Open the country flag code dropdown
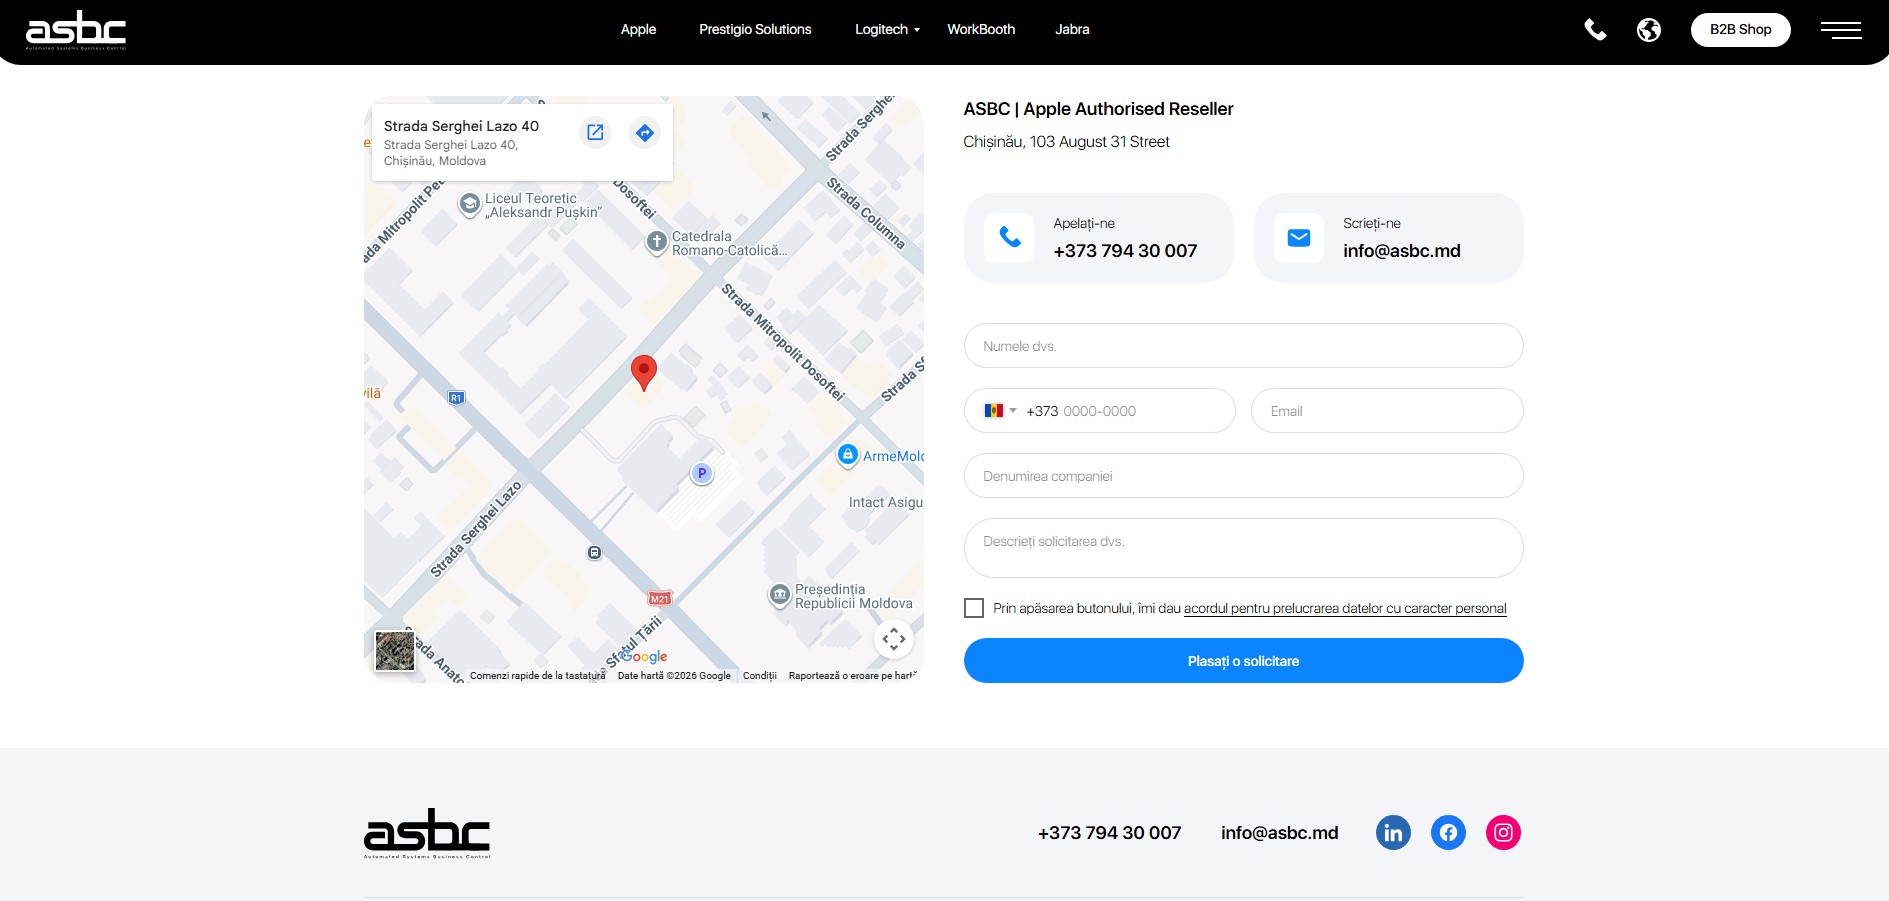Viewport: 1889px width, 901px height. click(x=999, y=411)
